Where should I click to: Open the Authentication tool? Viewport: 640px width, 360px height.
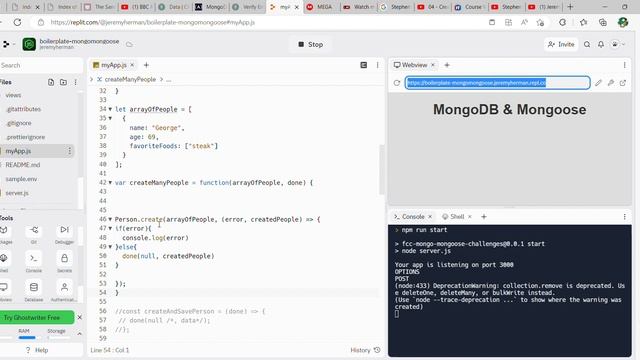pyautogui.click(x=64, y=291)
